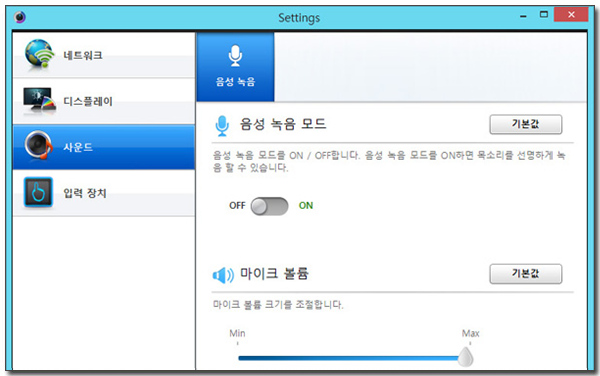Viewport: 600px width, 376px height.
Task: Click the speaker sound icon in sidebar
Action: tap(38, 145)
